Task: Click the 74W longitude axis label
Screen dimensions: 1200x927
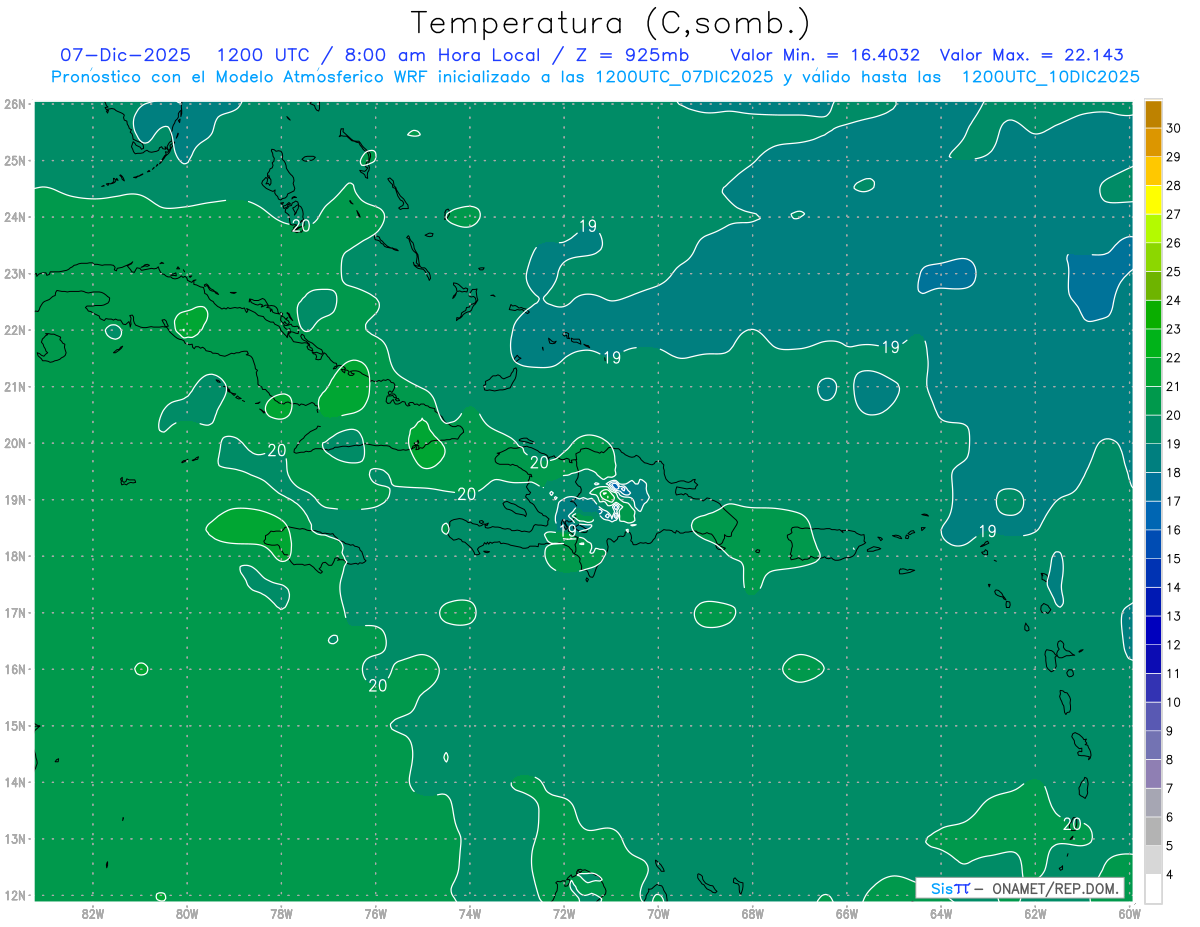Action: [x=470, y=913]
